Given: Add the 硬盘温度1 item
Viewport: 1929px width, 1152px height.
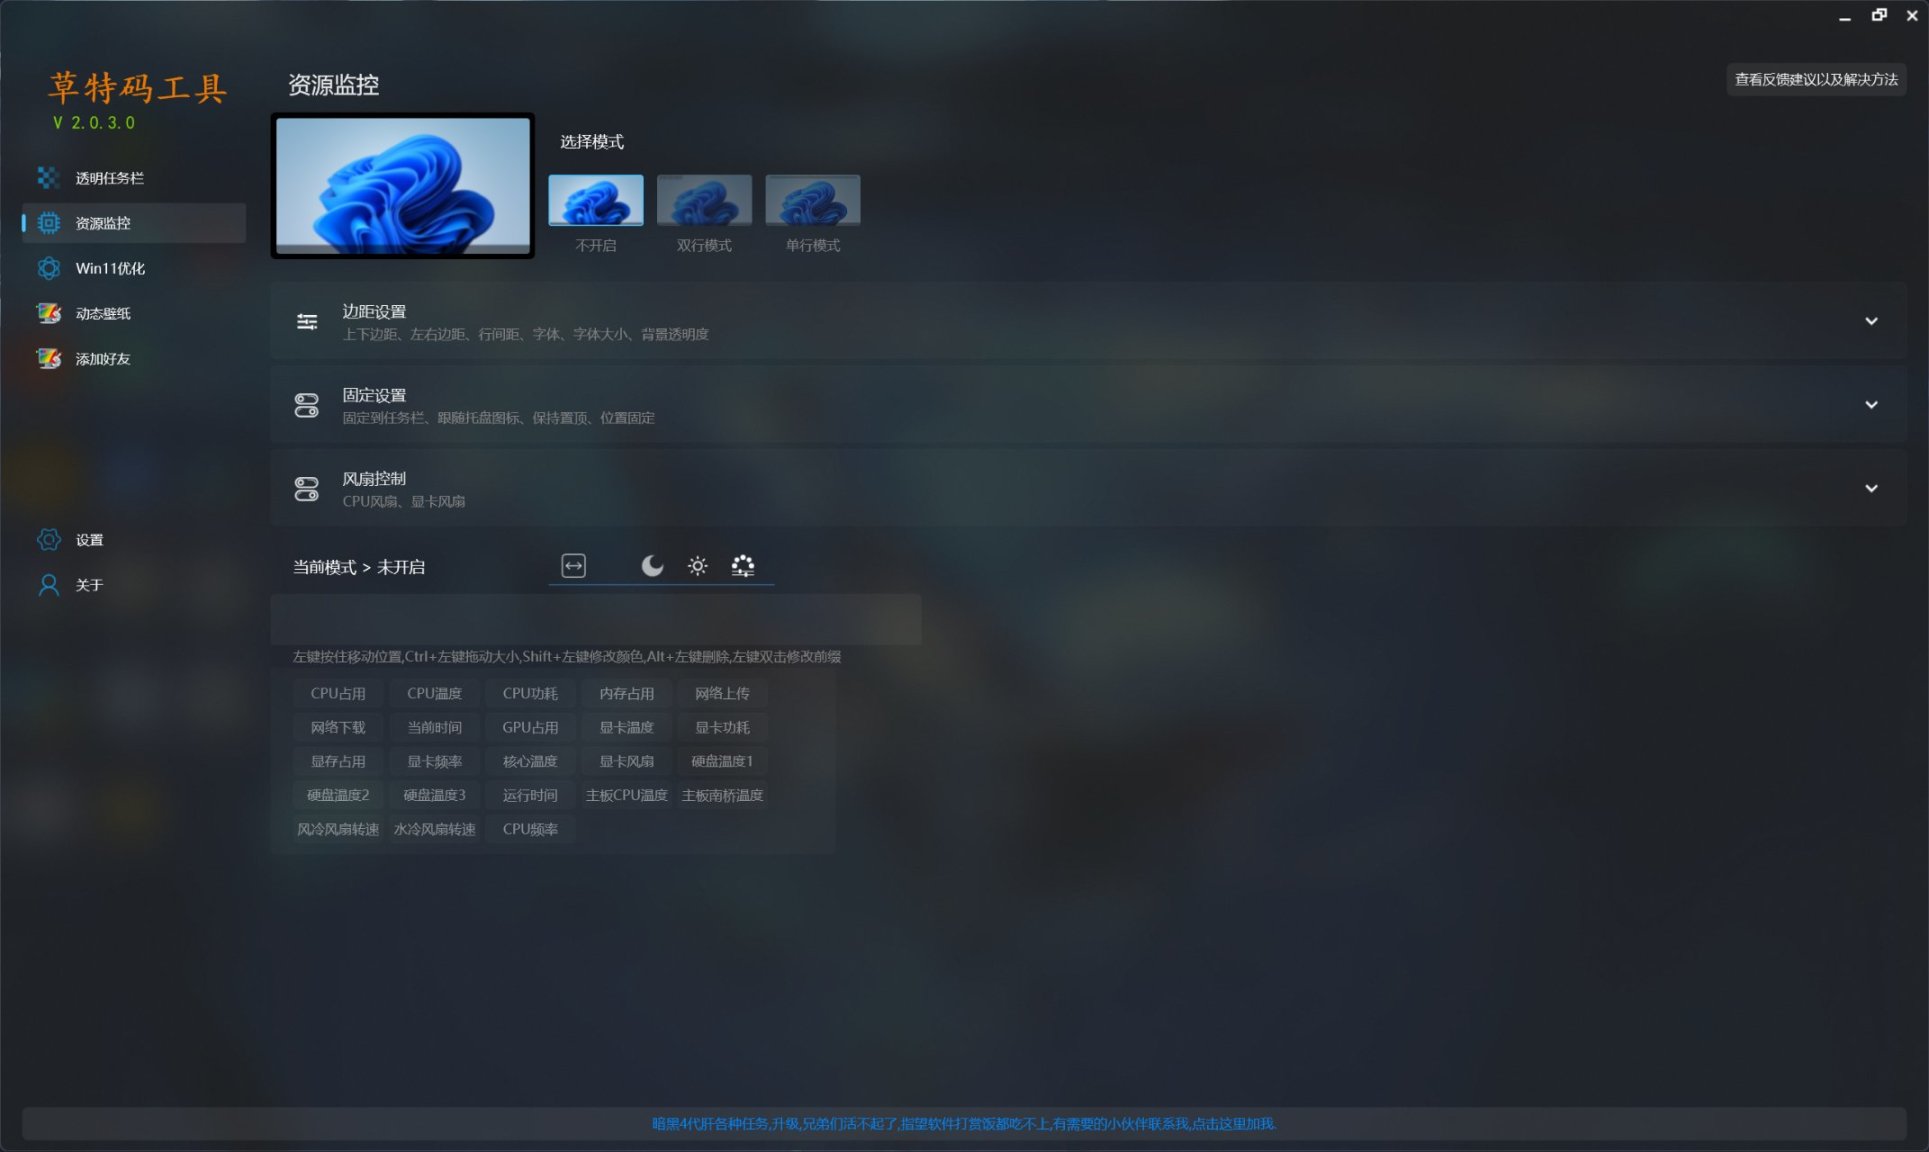Looking at the screenshot, I should click(722, 761).
